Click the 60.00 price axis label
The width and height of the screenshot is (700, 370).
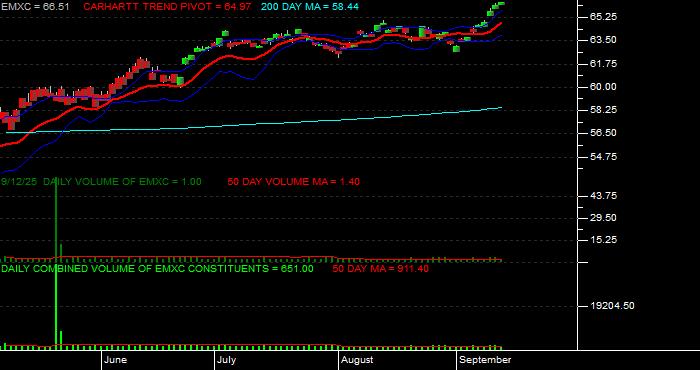(604, 87)
